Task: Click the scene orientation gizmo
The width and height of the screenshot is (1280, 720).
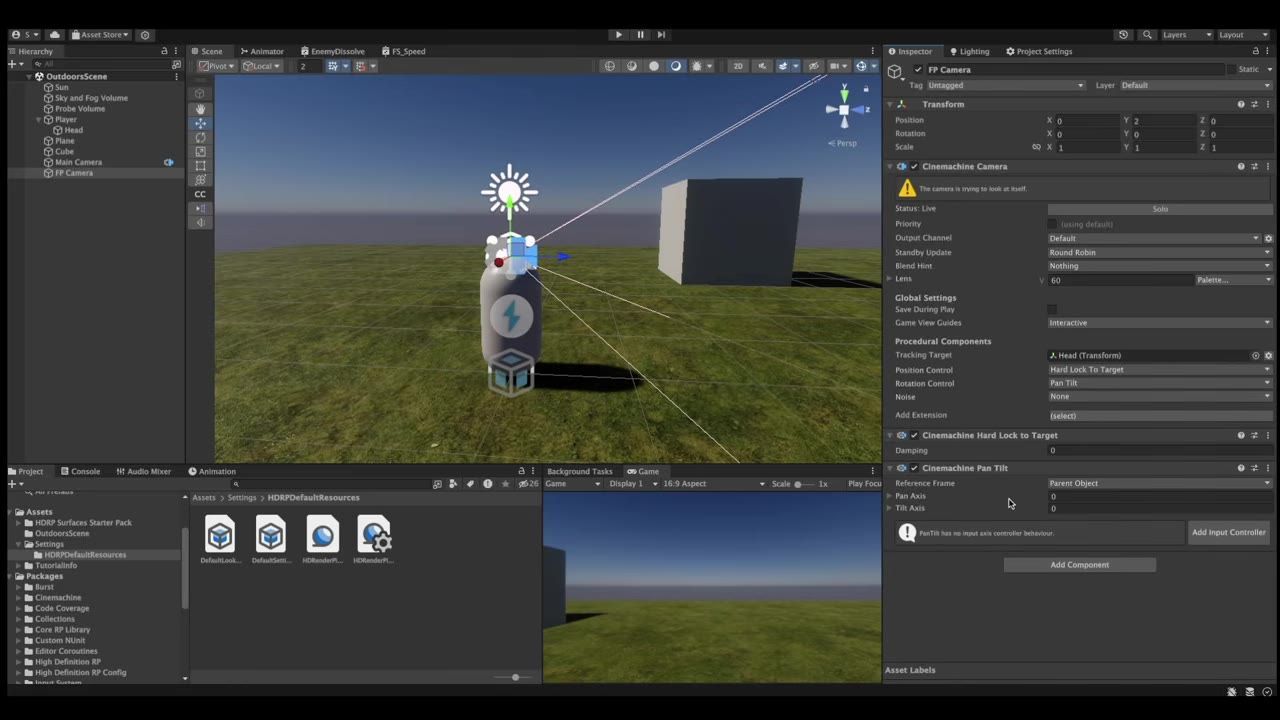Action: 844,109
